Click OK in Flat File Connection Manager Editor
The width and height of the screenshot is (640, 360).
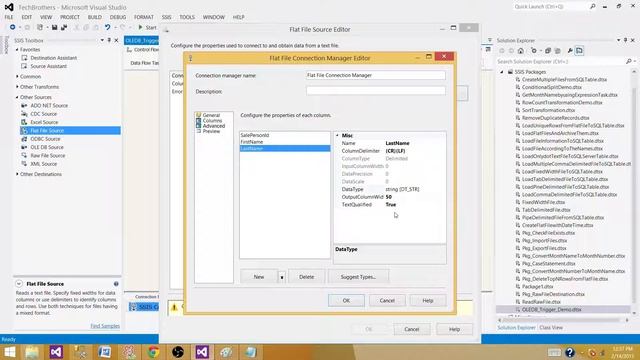(x=346, y=300)
